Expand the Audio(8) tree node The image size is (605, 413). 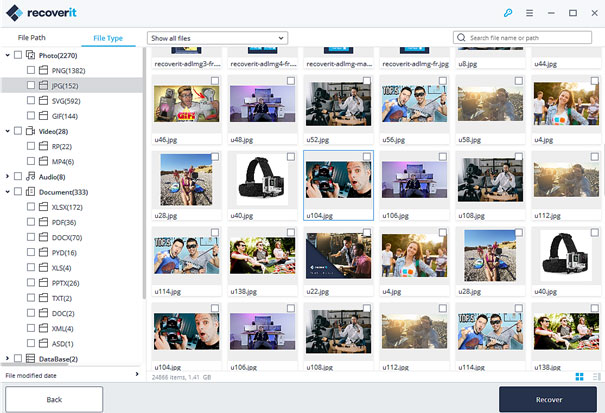(x=8, y=176)
